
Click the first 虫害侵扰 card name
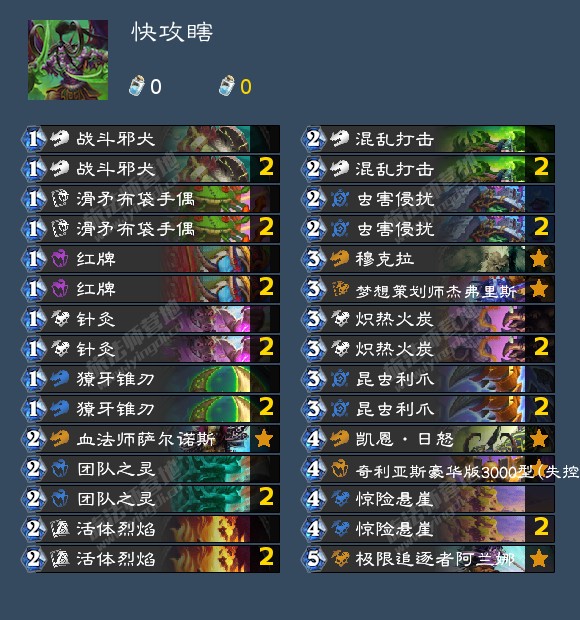pos(395,199)
